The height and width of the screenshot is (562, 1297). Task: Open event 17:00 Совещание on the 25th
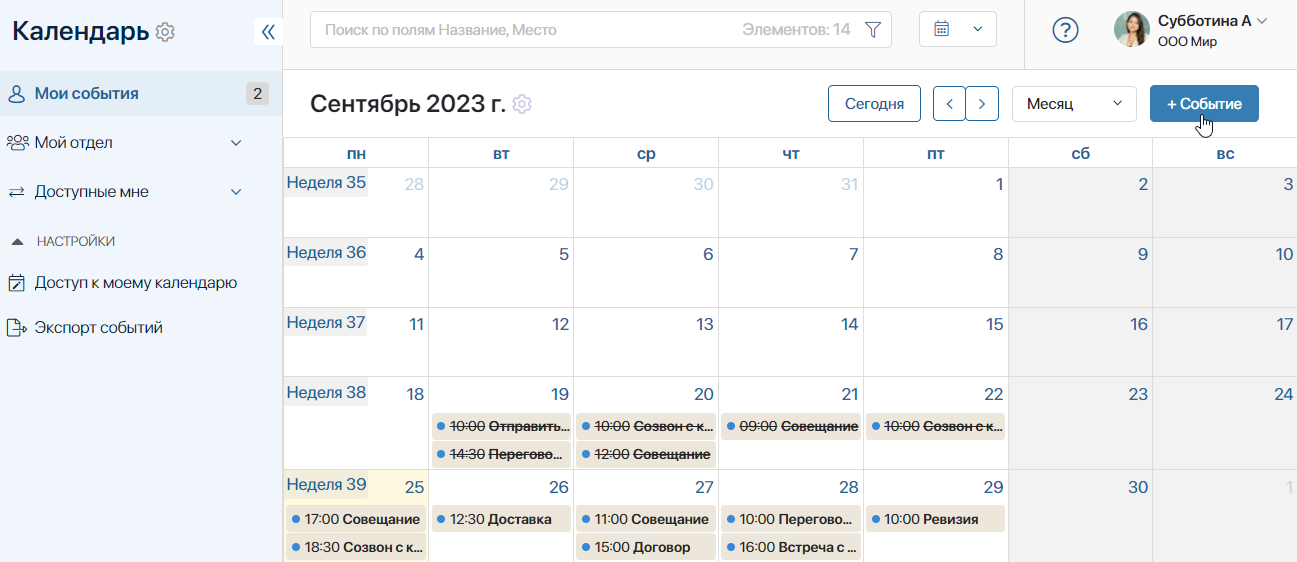click(356, 519)
